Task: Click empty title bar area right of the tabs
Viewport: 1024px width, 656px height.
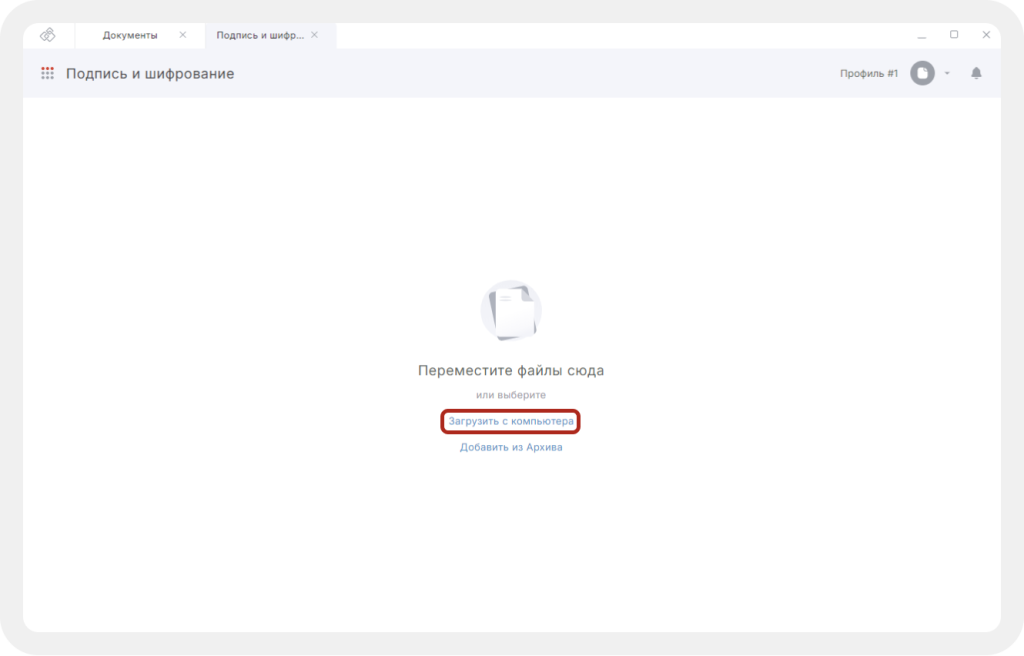Action: (x=620, y=35)
